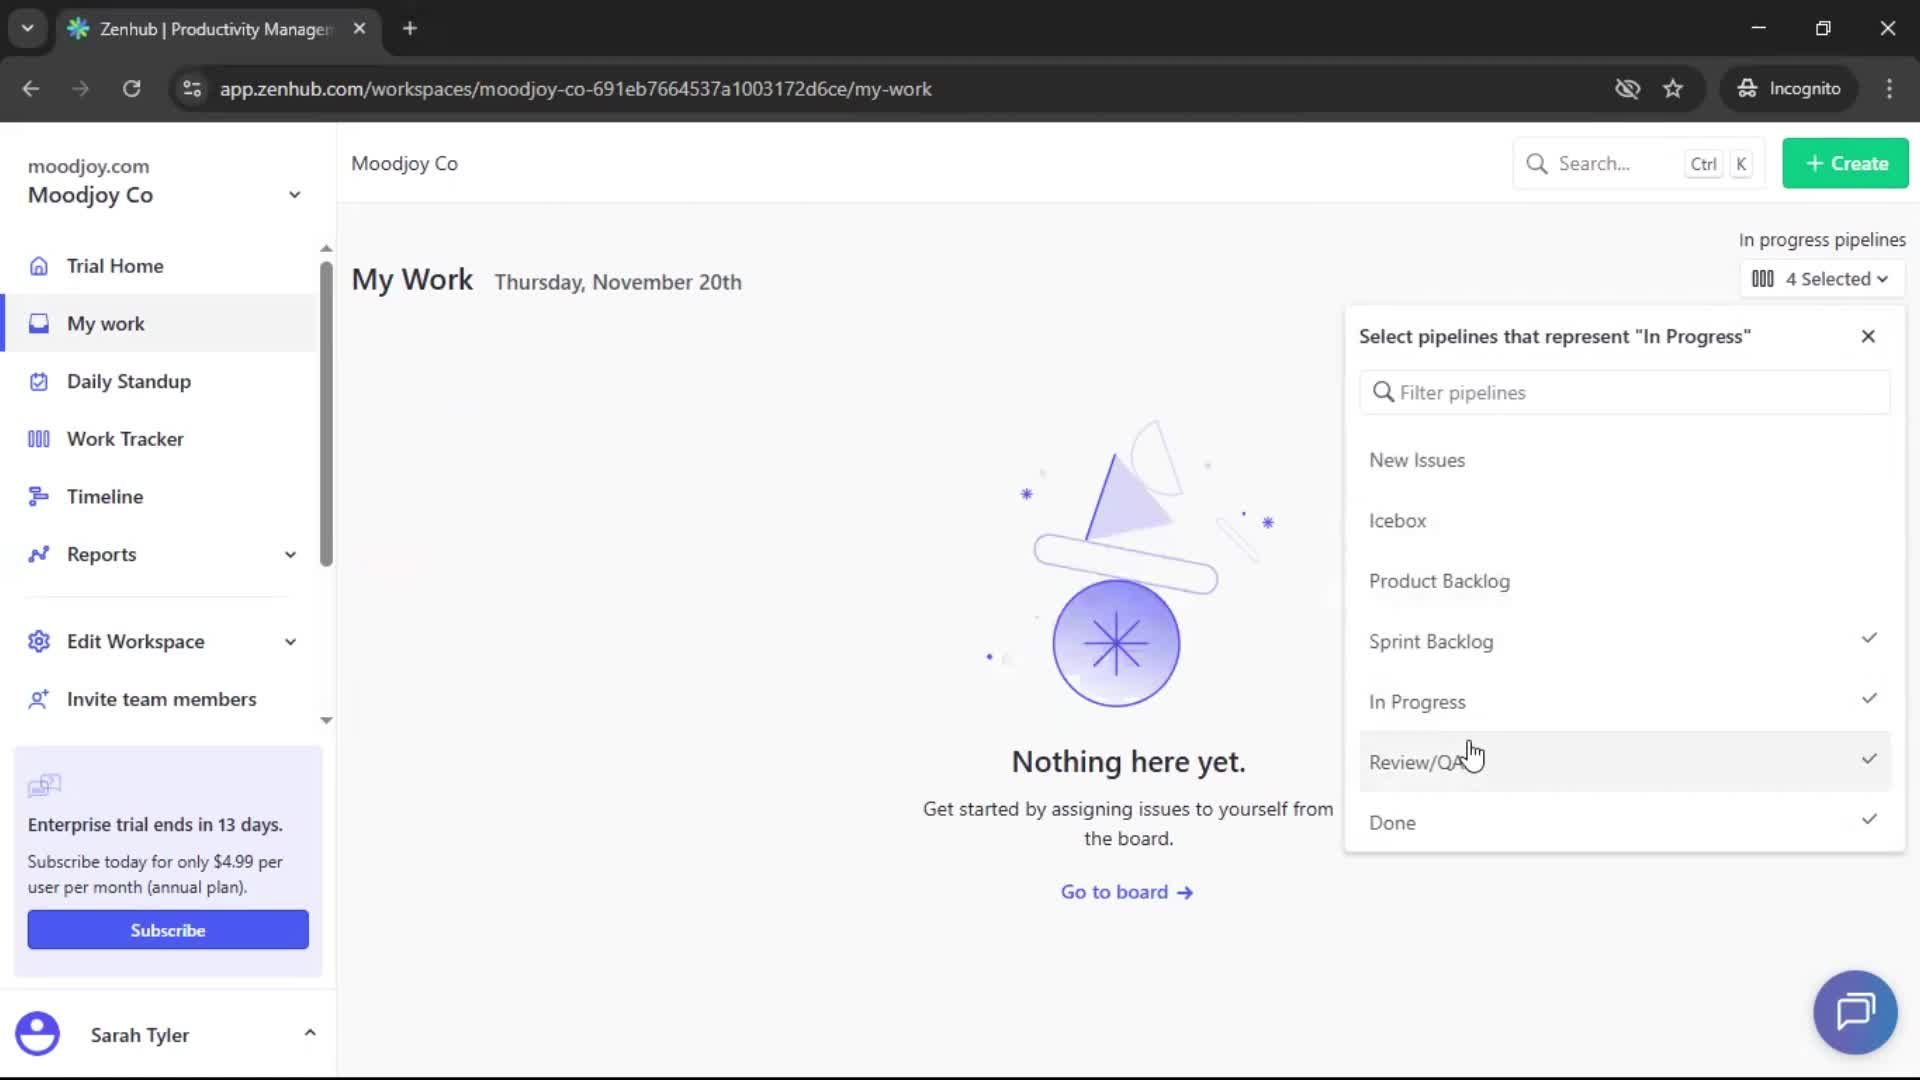
Task: Follow the Go to board link
Action: [x=1127, y=891]
